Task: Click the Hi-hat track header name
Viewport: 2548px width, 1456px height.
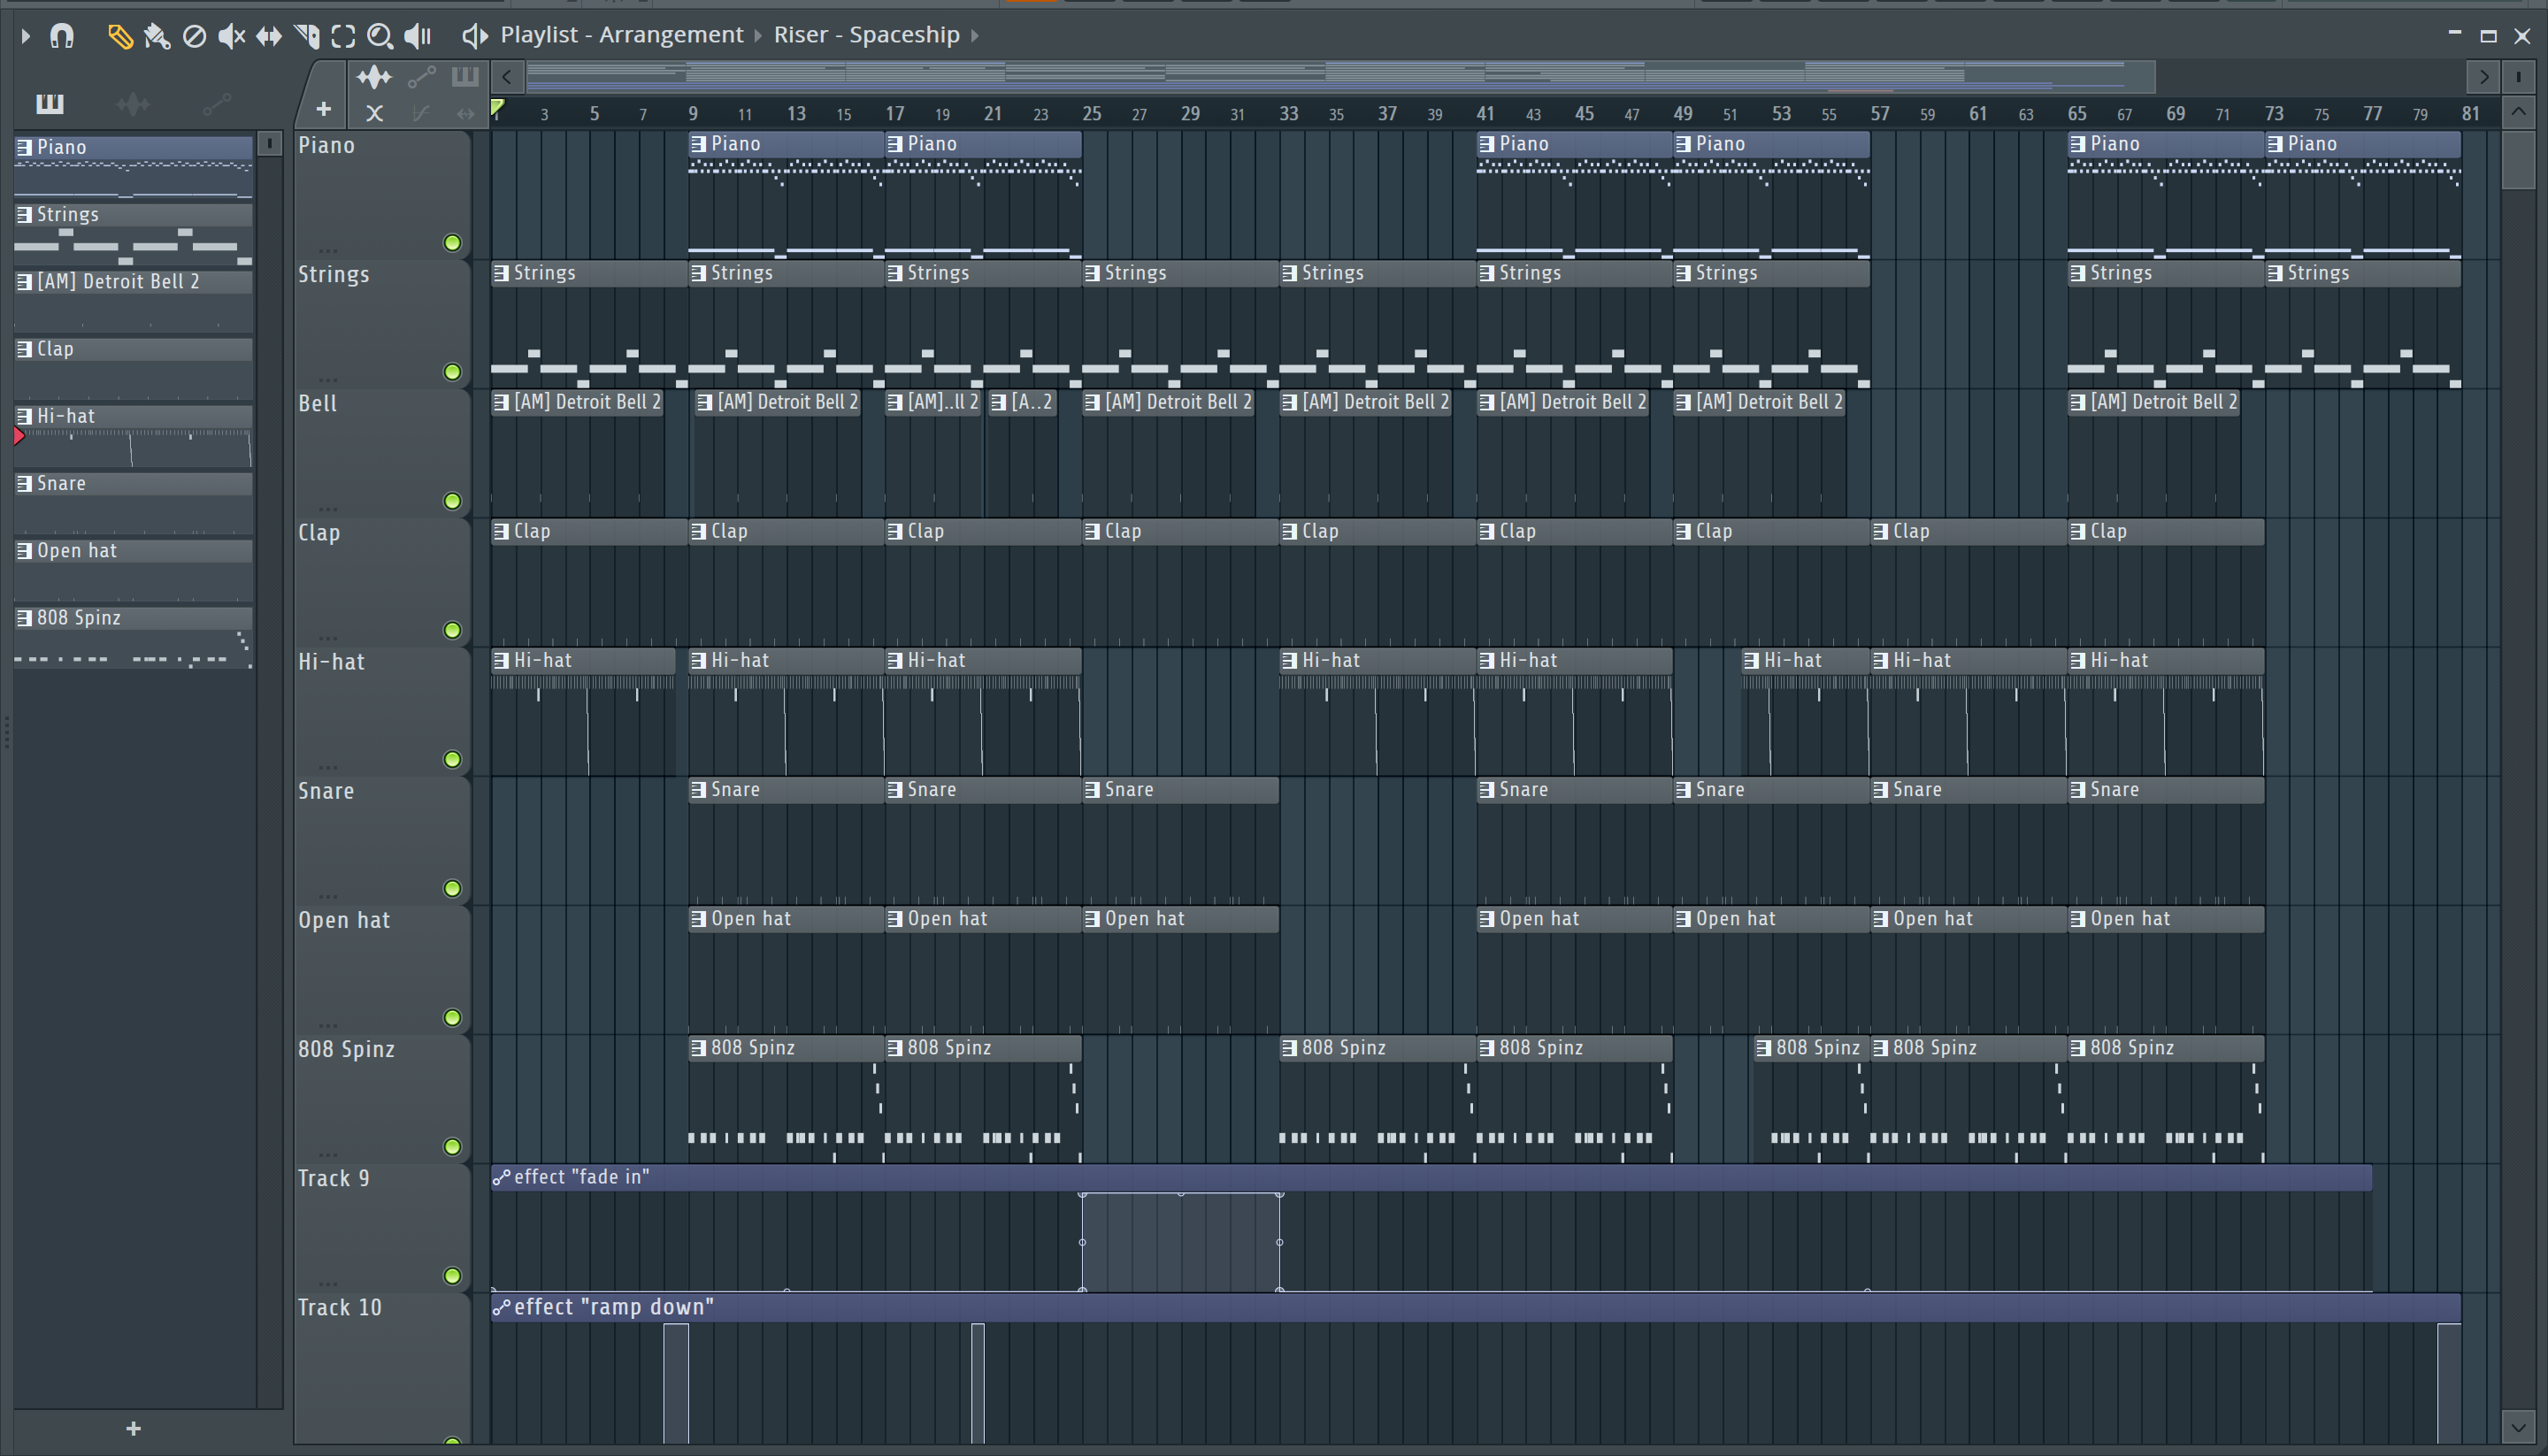Action: coord(331,662)
